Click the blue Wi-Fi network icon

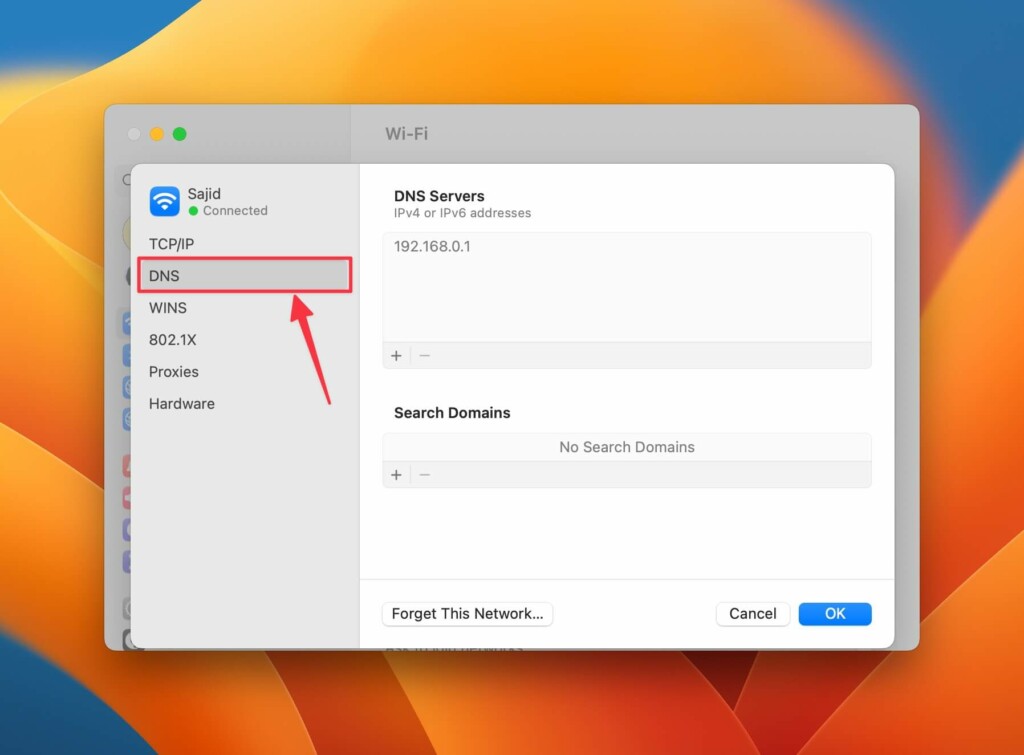tap(165, 201)
